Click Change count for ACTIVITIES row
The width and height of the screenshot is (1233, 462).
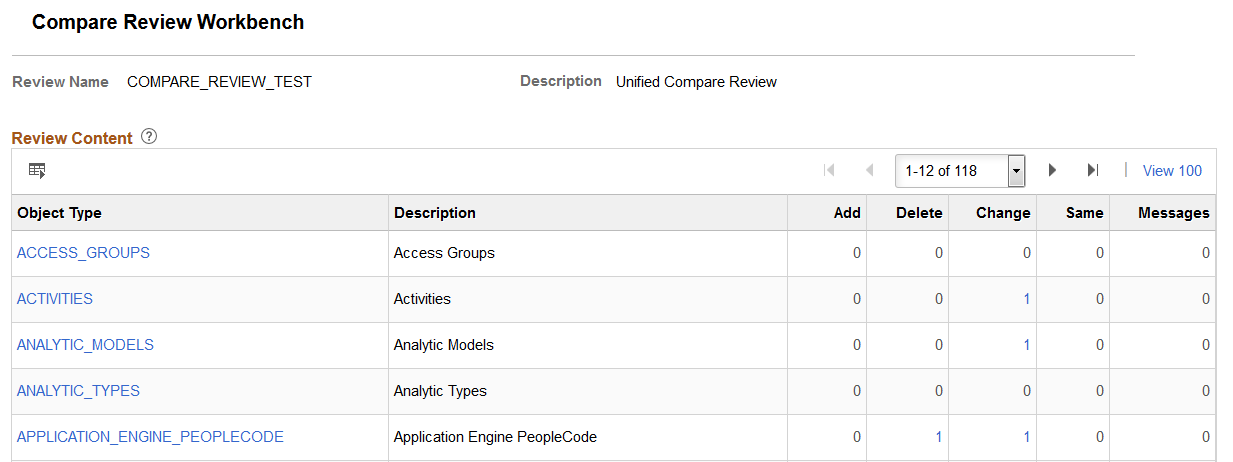[x=1027, y=299]
